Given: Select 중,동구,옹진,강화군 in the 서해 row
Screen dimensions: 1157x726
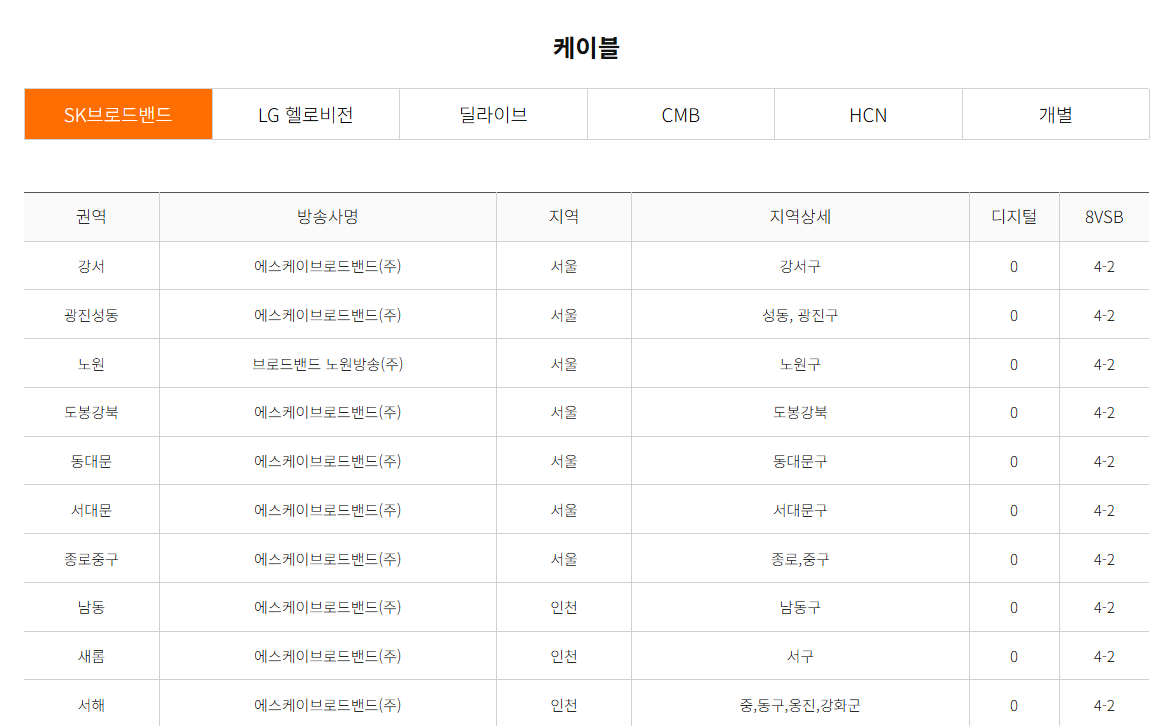Looking at the screenshot, I should tap(799, 705).
